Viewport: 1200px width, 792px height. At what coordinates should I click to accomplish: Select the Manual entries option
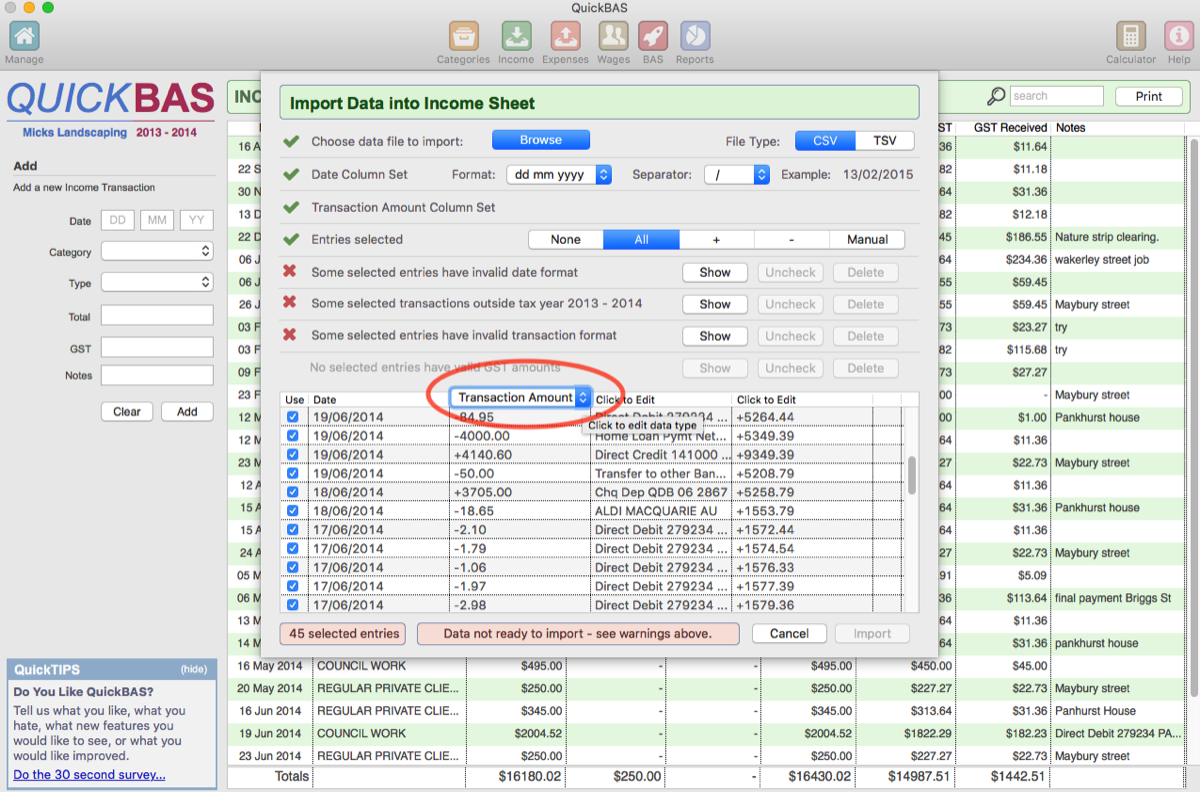[867, 240]
